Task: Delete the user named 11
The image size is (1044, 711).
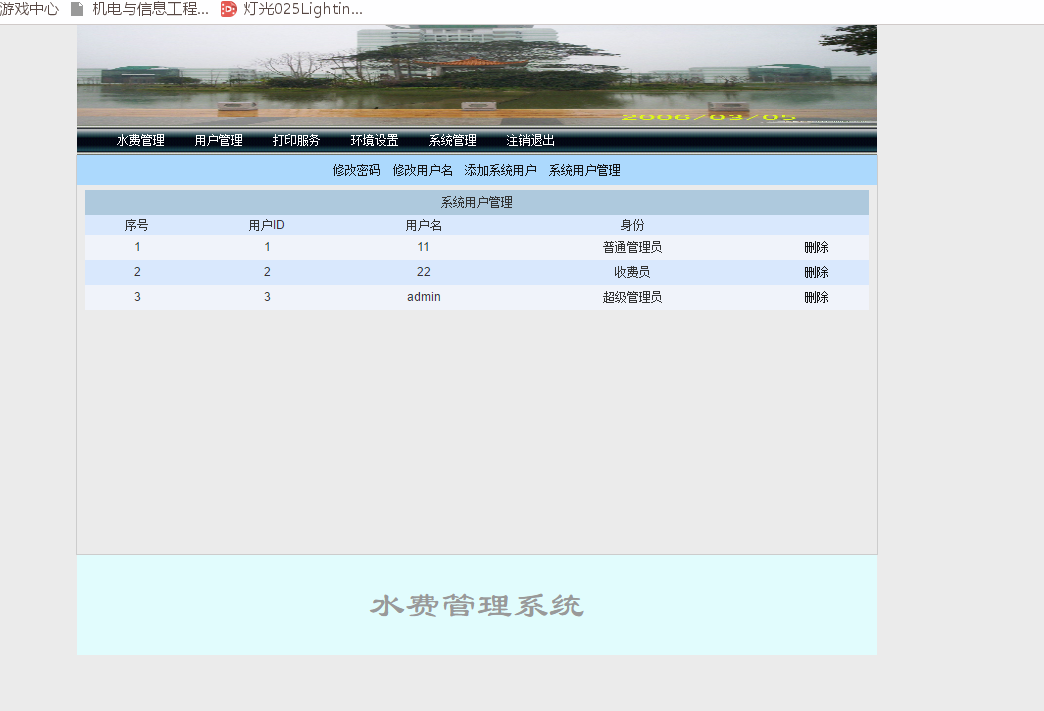Action: 816,248
